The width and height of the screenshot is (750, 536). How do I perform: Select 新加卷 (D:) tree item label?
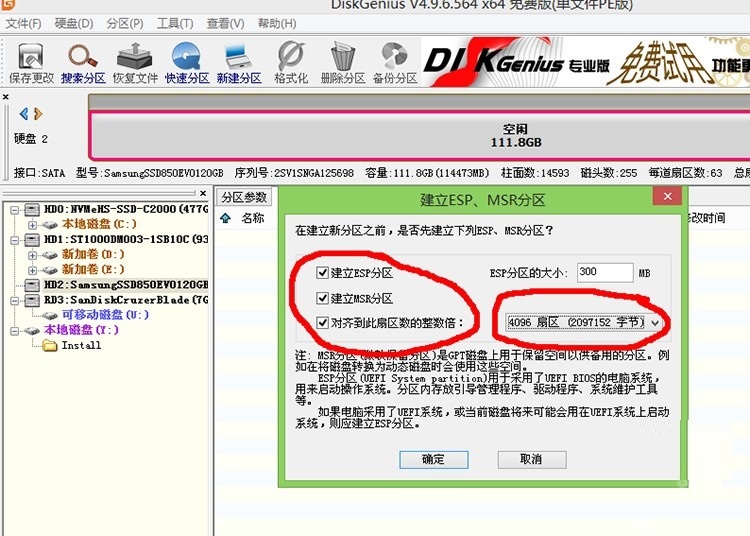pyautogui.click(x=93, y=255)
